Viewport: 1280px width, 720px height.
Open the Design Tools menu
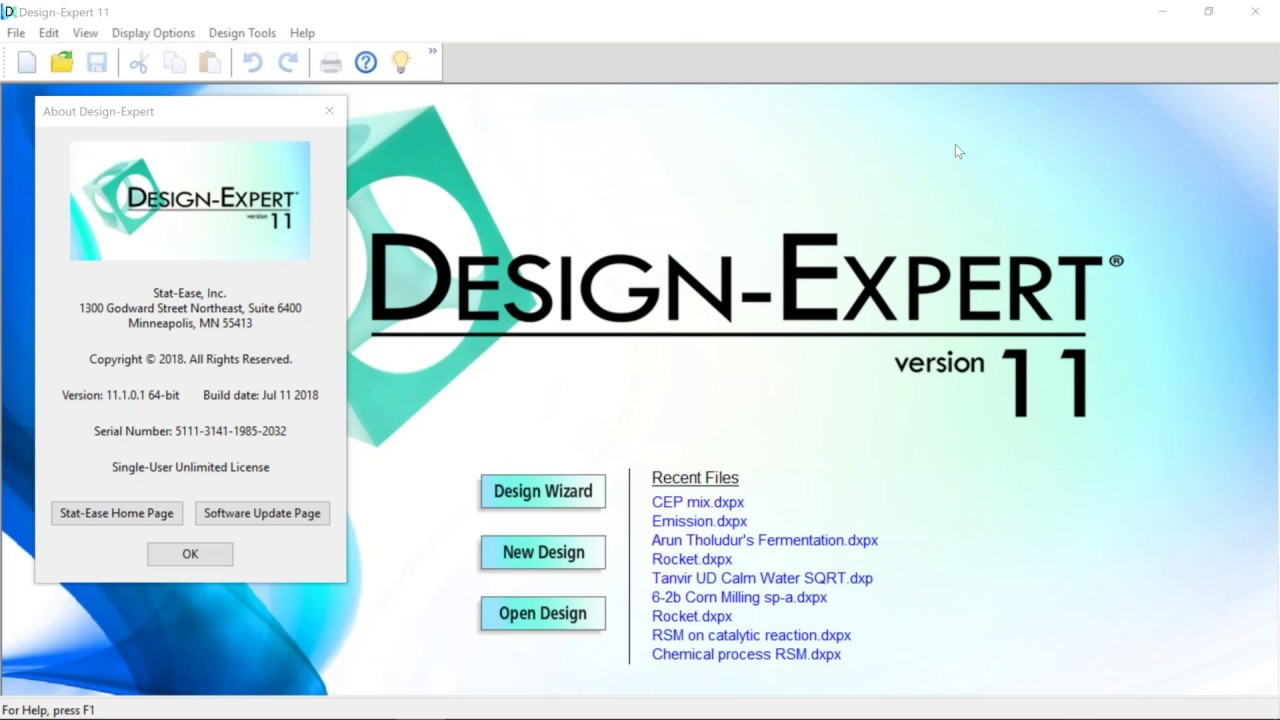click(242, 33)
